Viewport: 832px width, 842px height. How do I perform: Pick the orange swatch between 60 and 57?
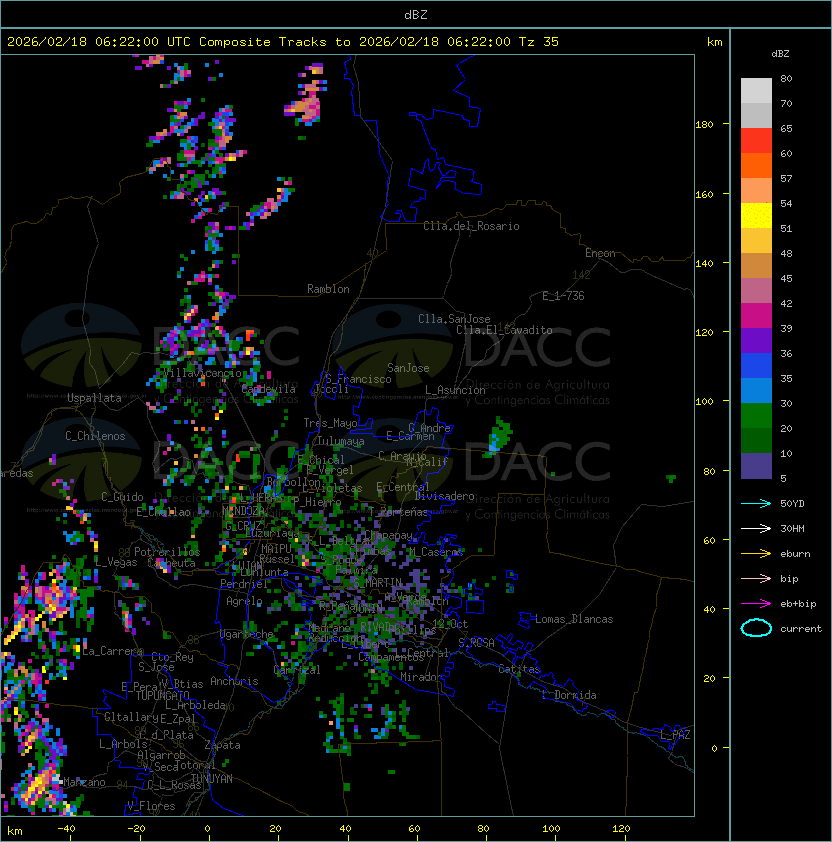[756, 165]
